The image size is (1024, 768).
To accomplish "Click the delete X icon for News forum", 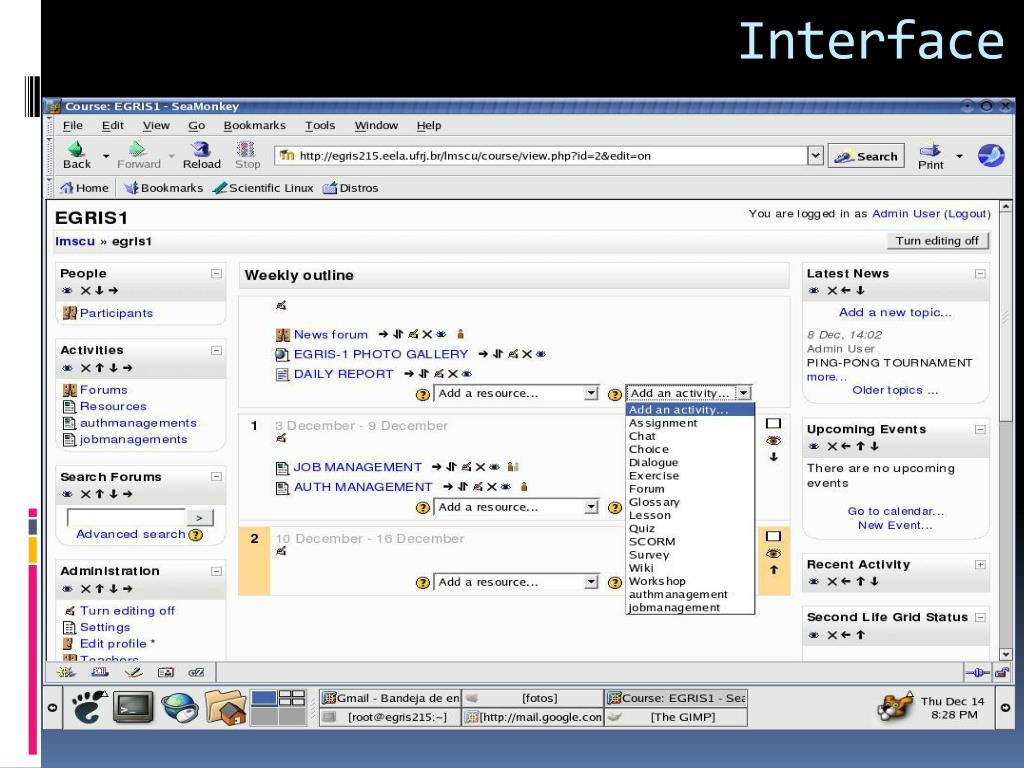I will (x=427, y=334).
